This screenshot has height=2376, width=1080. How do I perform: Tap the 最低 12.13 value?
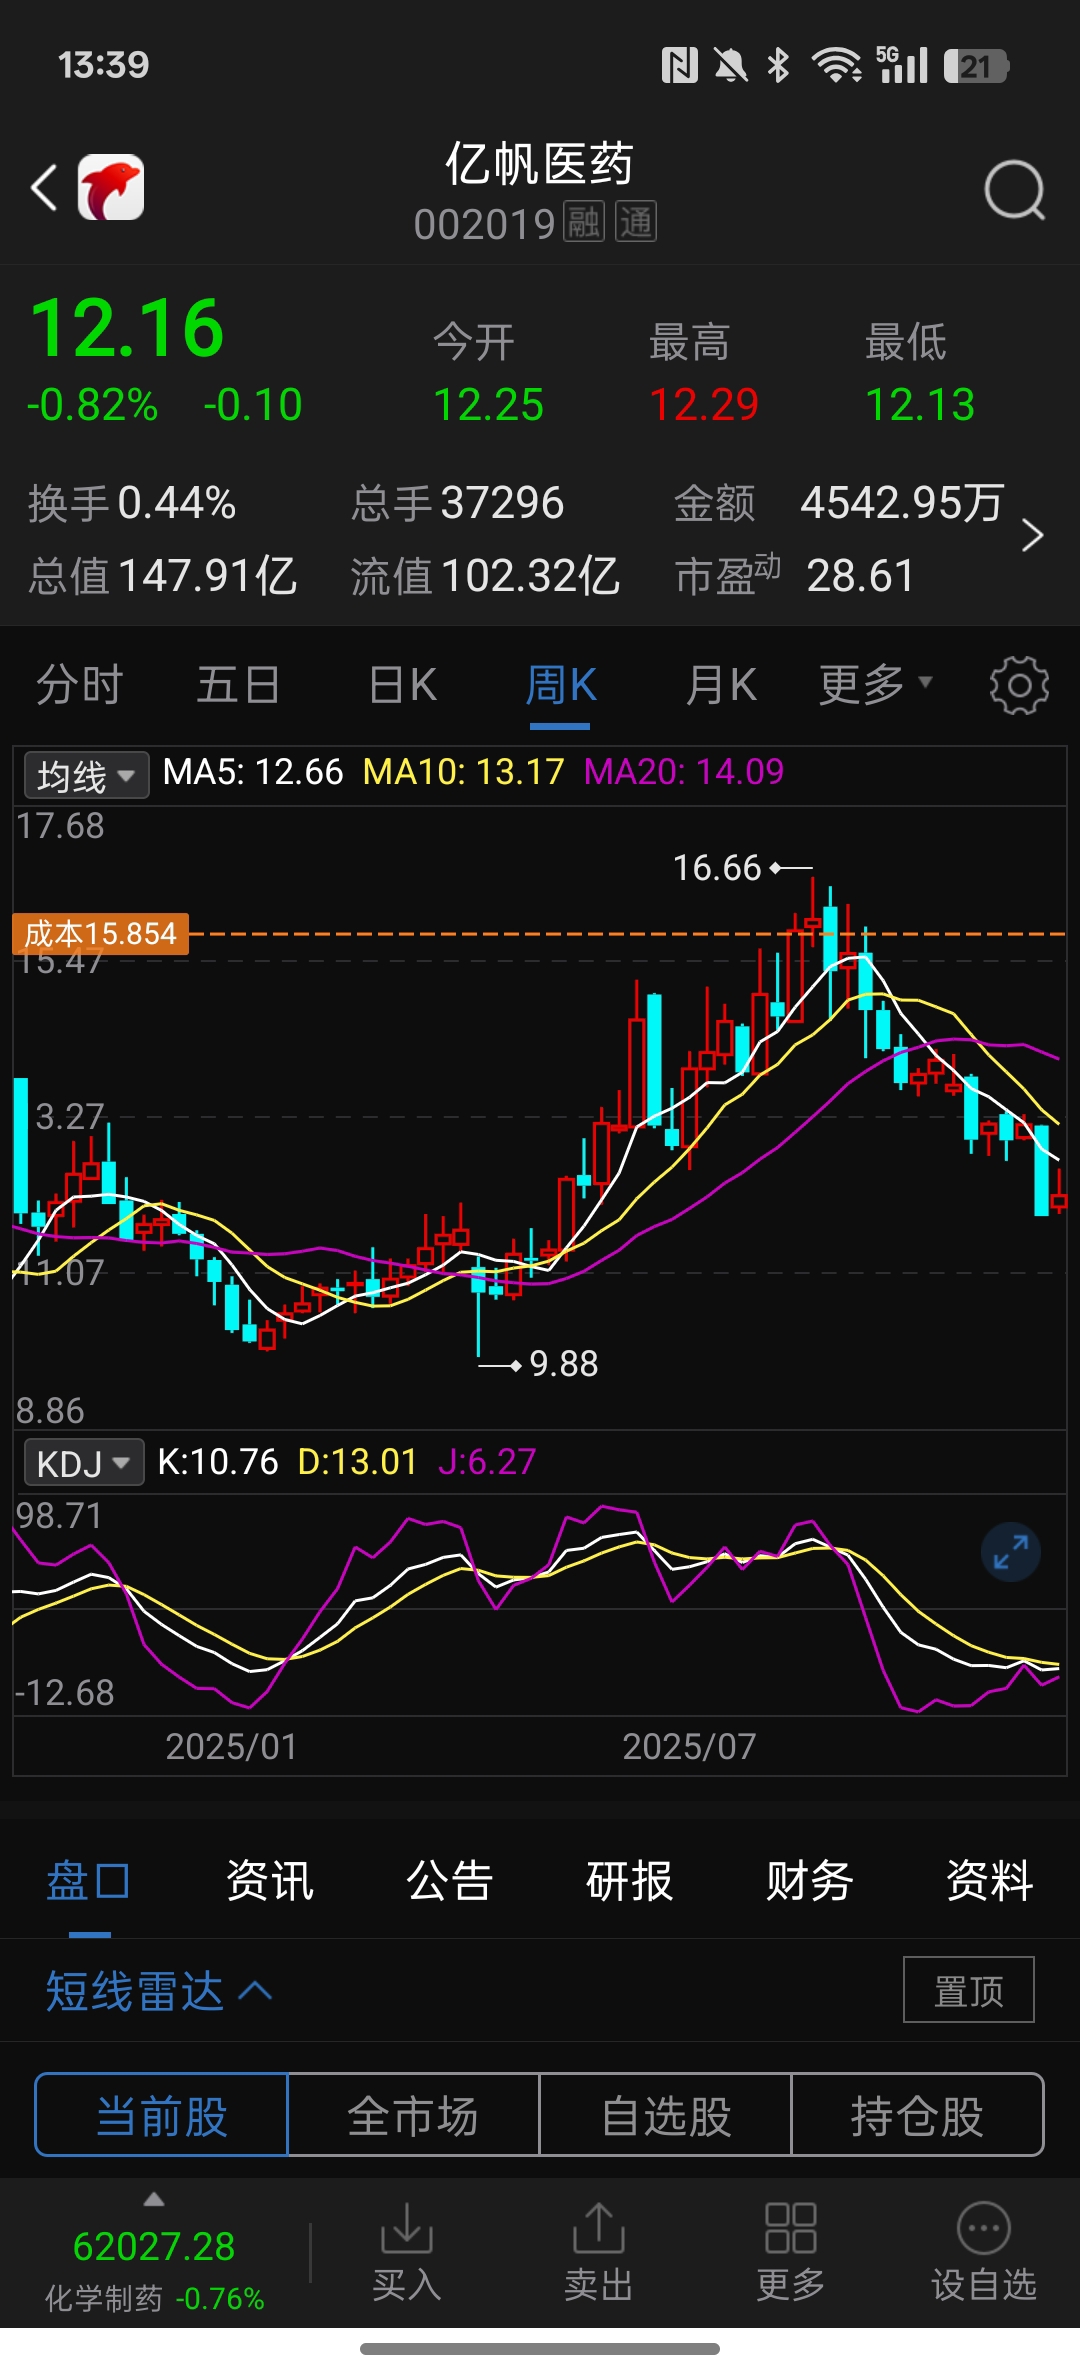pyautogui.click(x=920, y=405)
